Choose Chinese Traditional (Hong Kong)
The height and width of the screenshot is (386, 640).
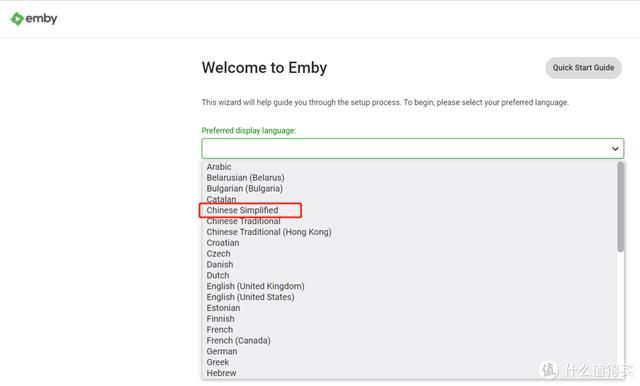[269, 232]
